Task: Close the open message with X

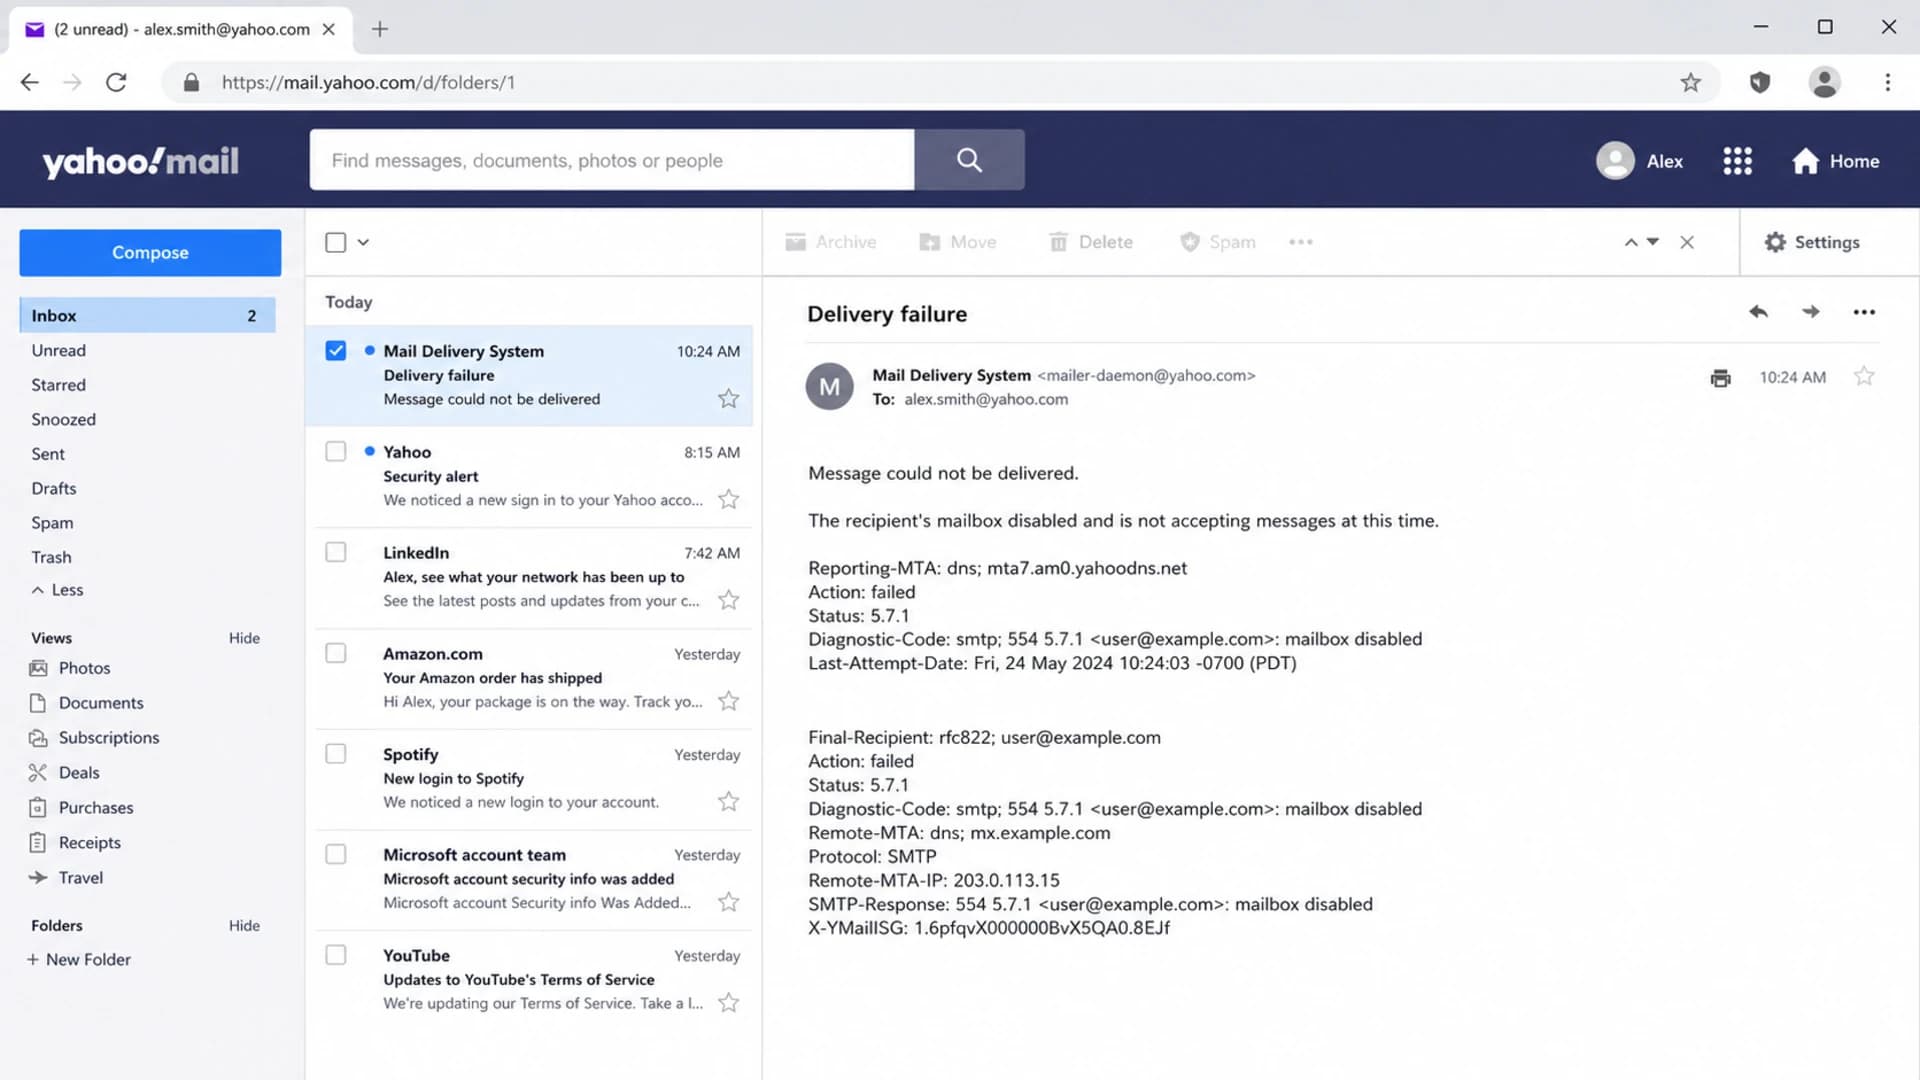Action: (x=1687, y=242)
